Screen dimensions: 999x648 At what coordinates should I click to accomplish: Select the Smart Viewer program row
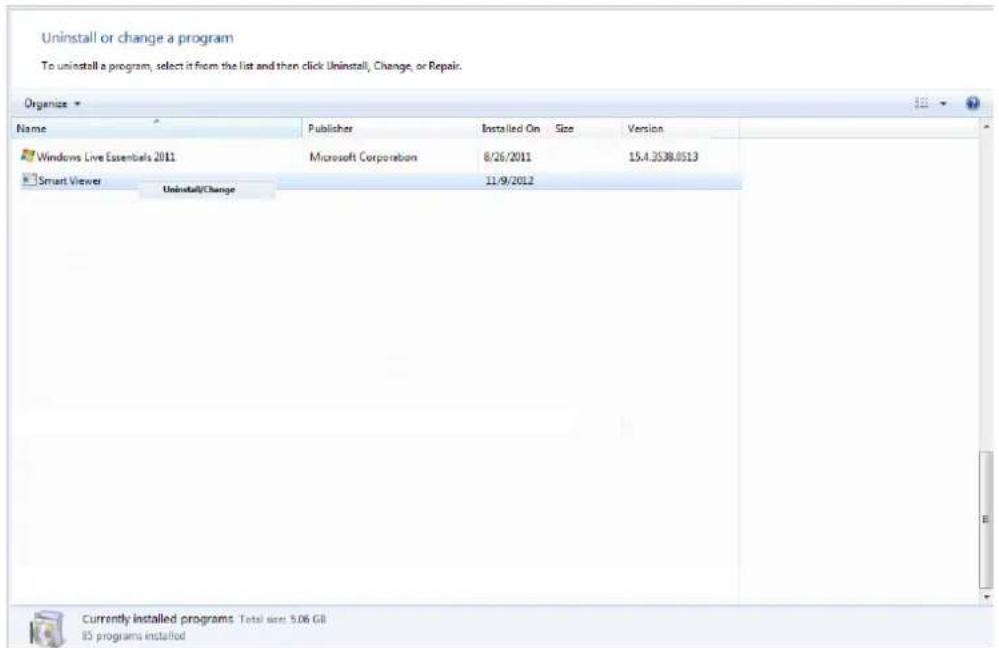pyautogui.click(x=380, y=181)
